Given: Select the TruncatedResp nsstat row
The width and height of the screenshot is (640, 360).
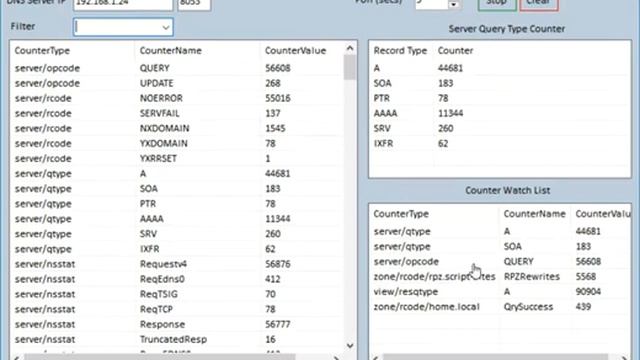Looking at the screenshot, I should 177,340.
